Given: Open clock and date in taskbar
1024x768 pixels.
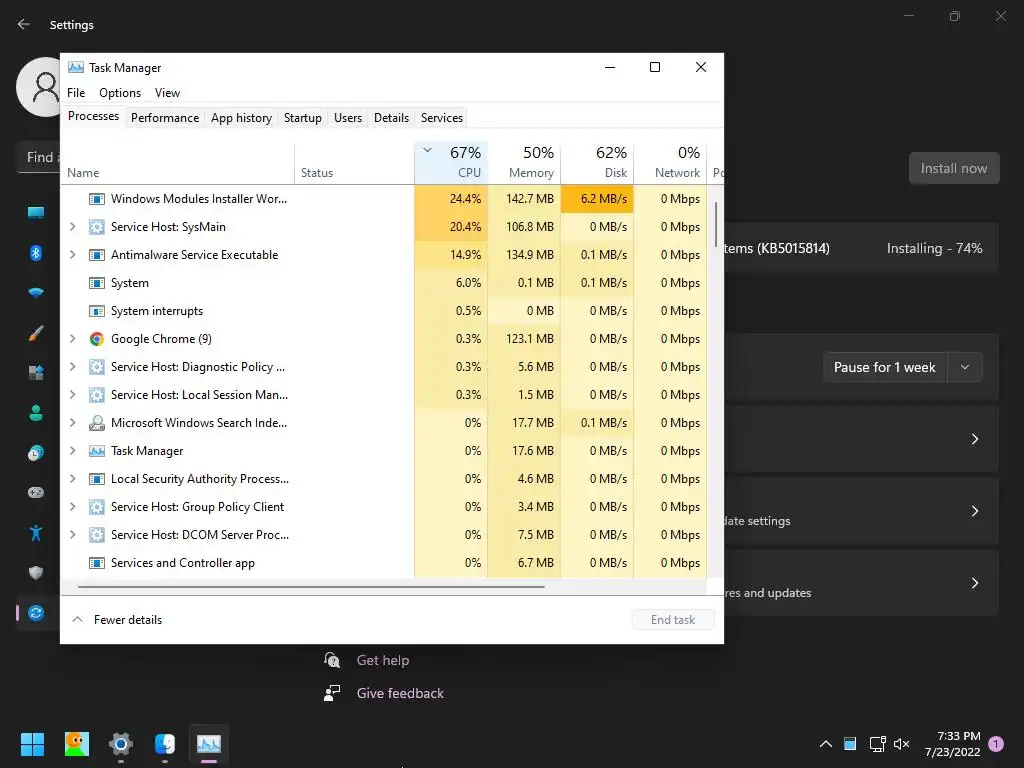Looking at the screenshot, I should tap(953, 744).
